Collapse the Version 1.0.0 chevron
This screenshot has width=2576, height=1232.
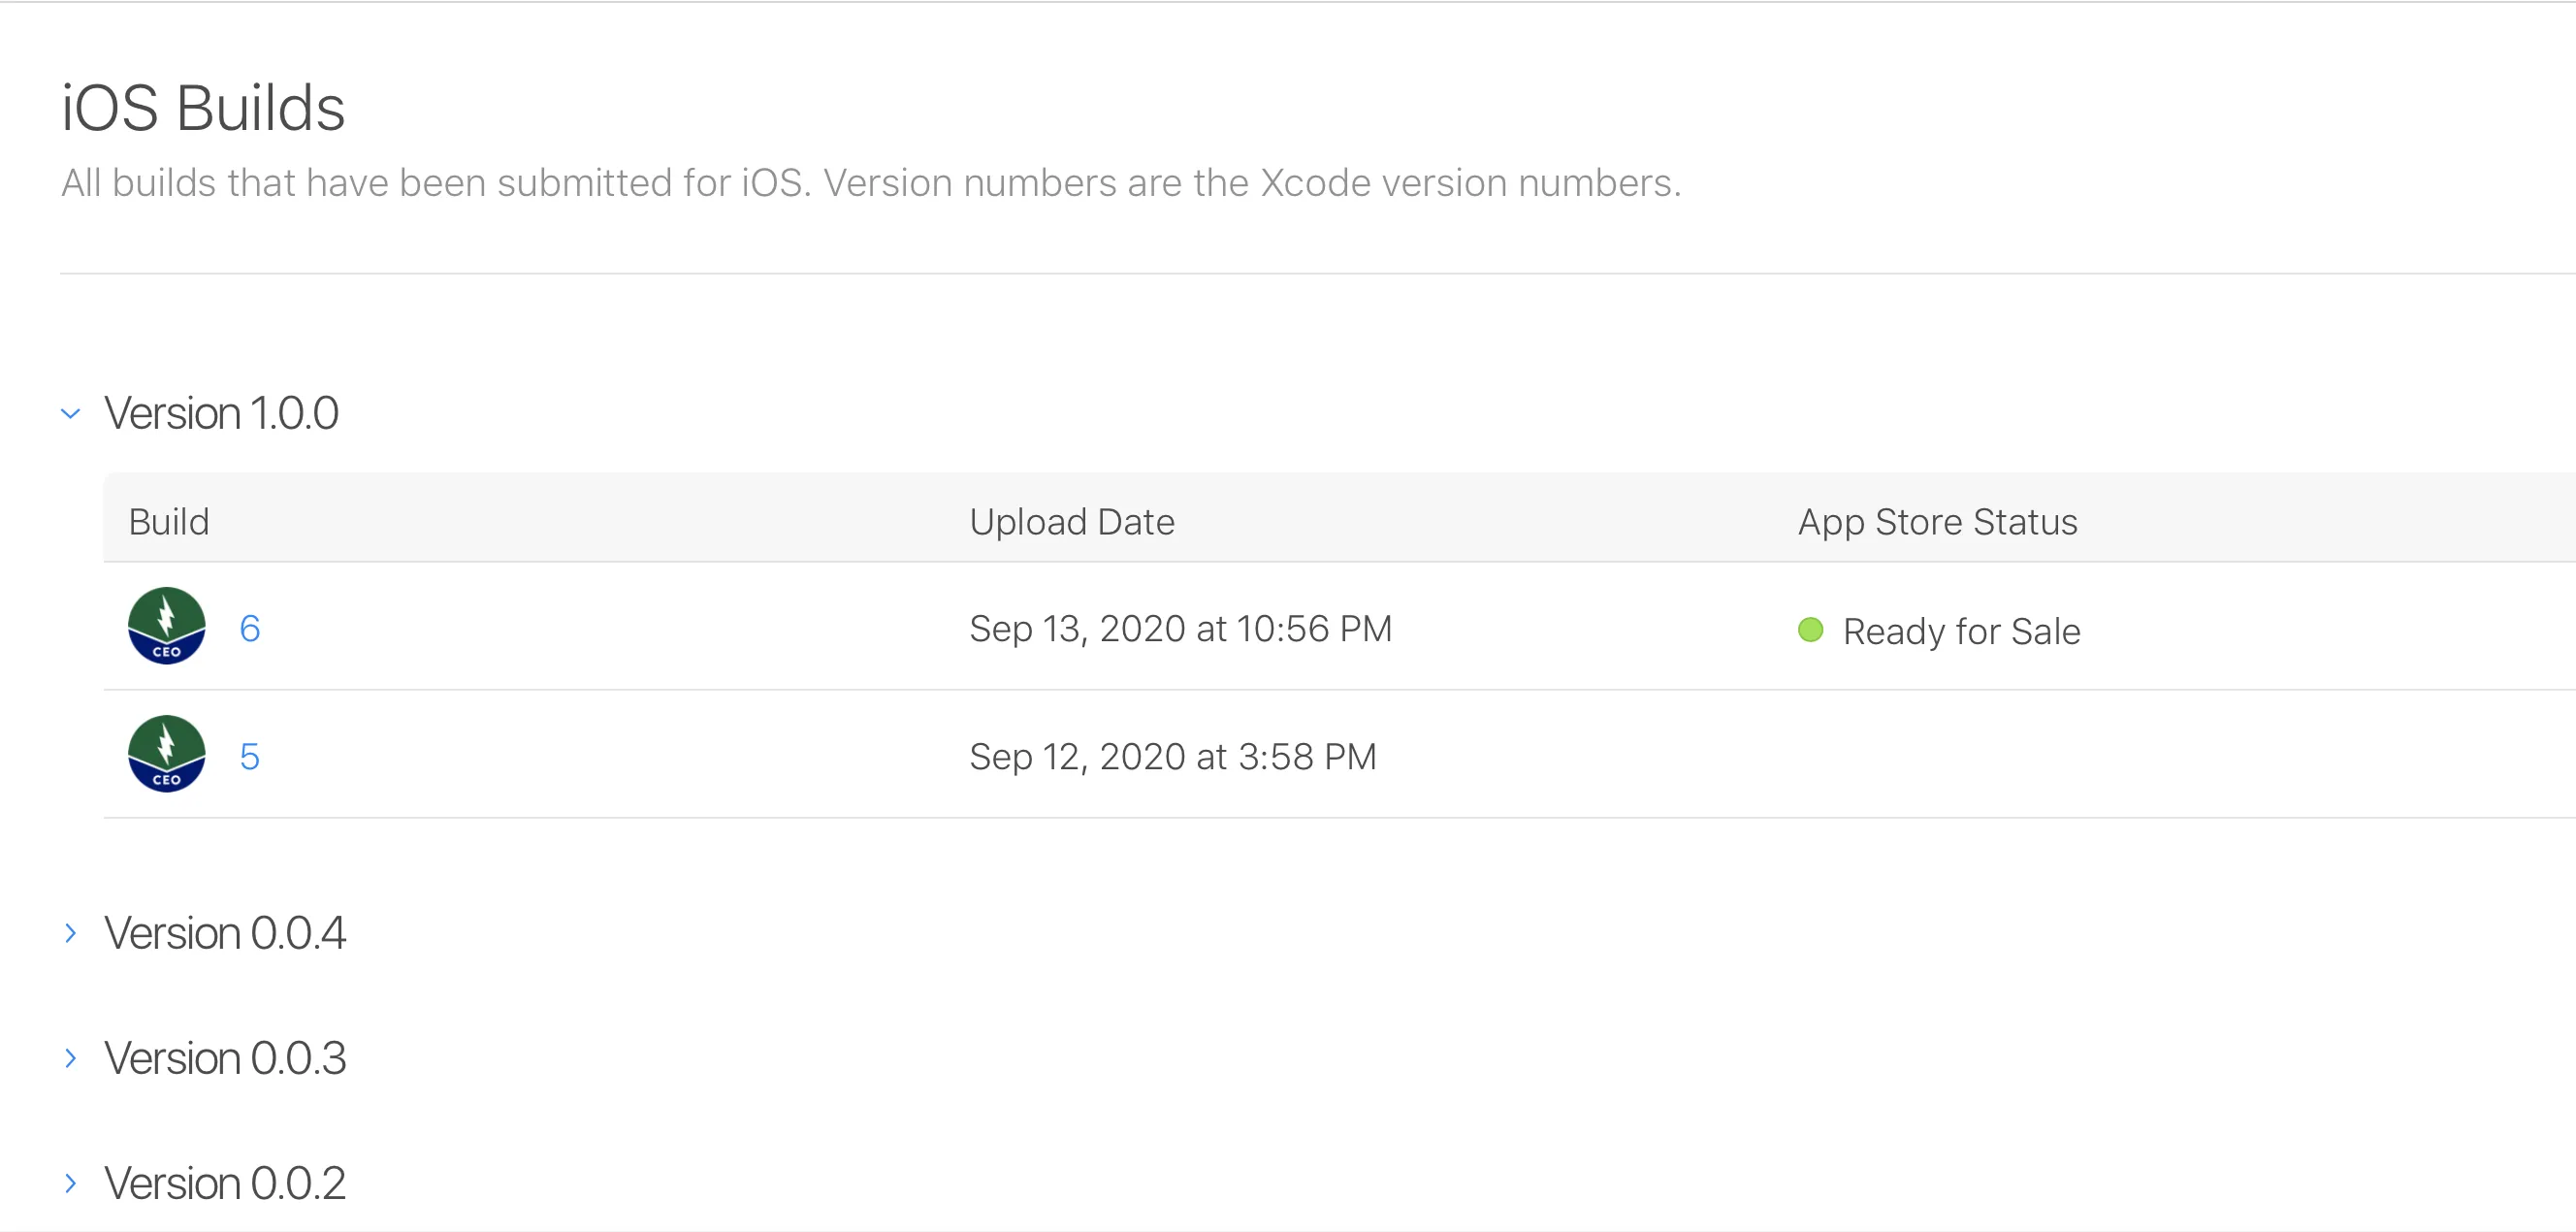[70, 413]
